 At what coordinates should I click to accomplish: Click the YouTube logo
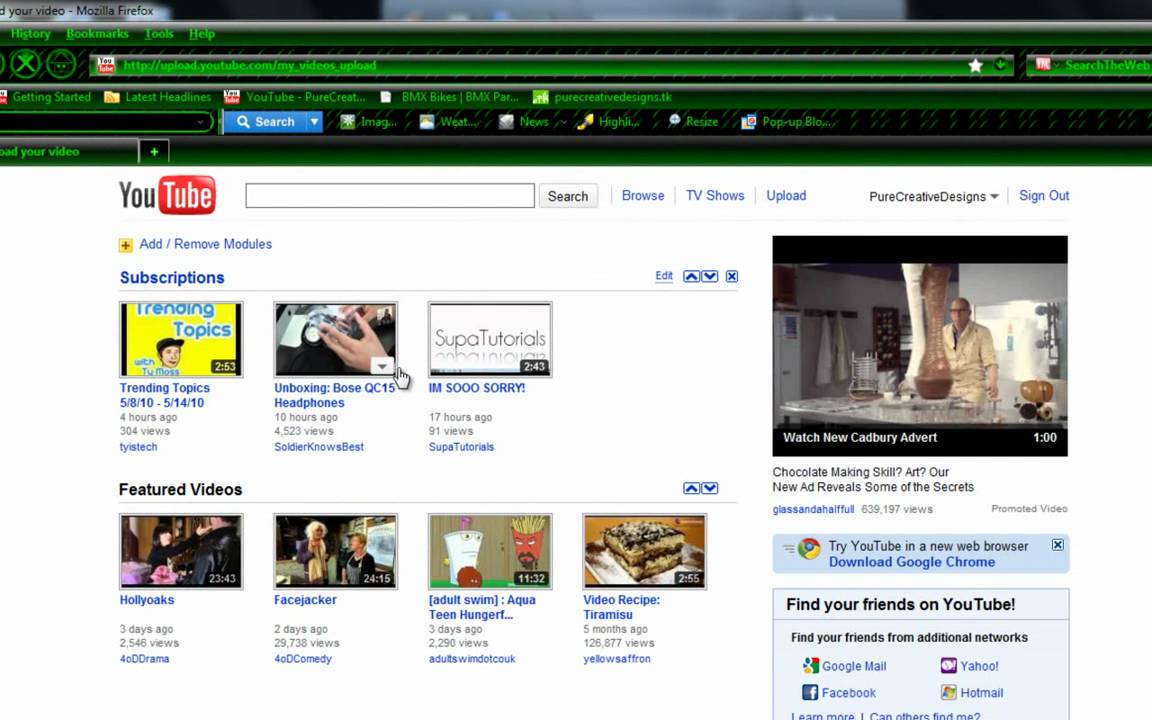point(168,195)
